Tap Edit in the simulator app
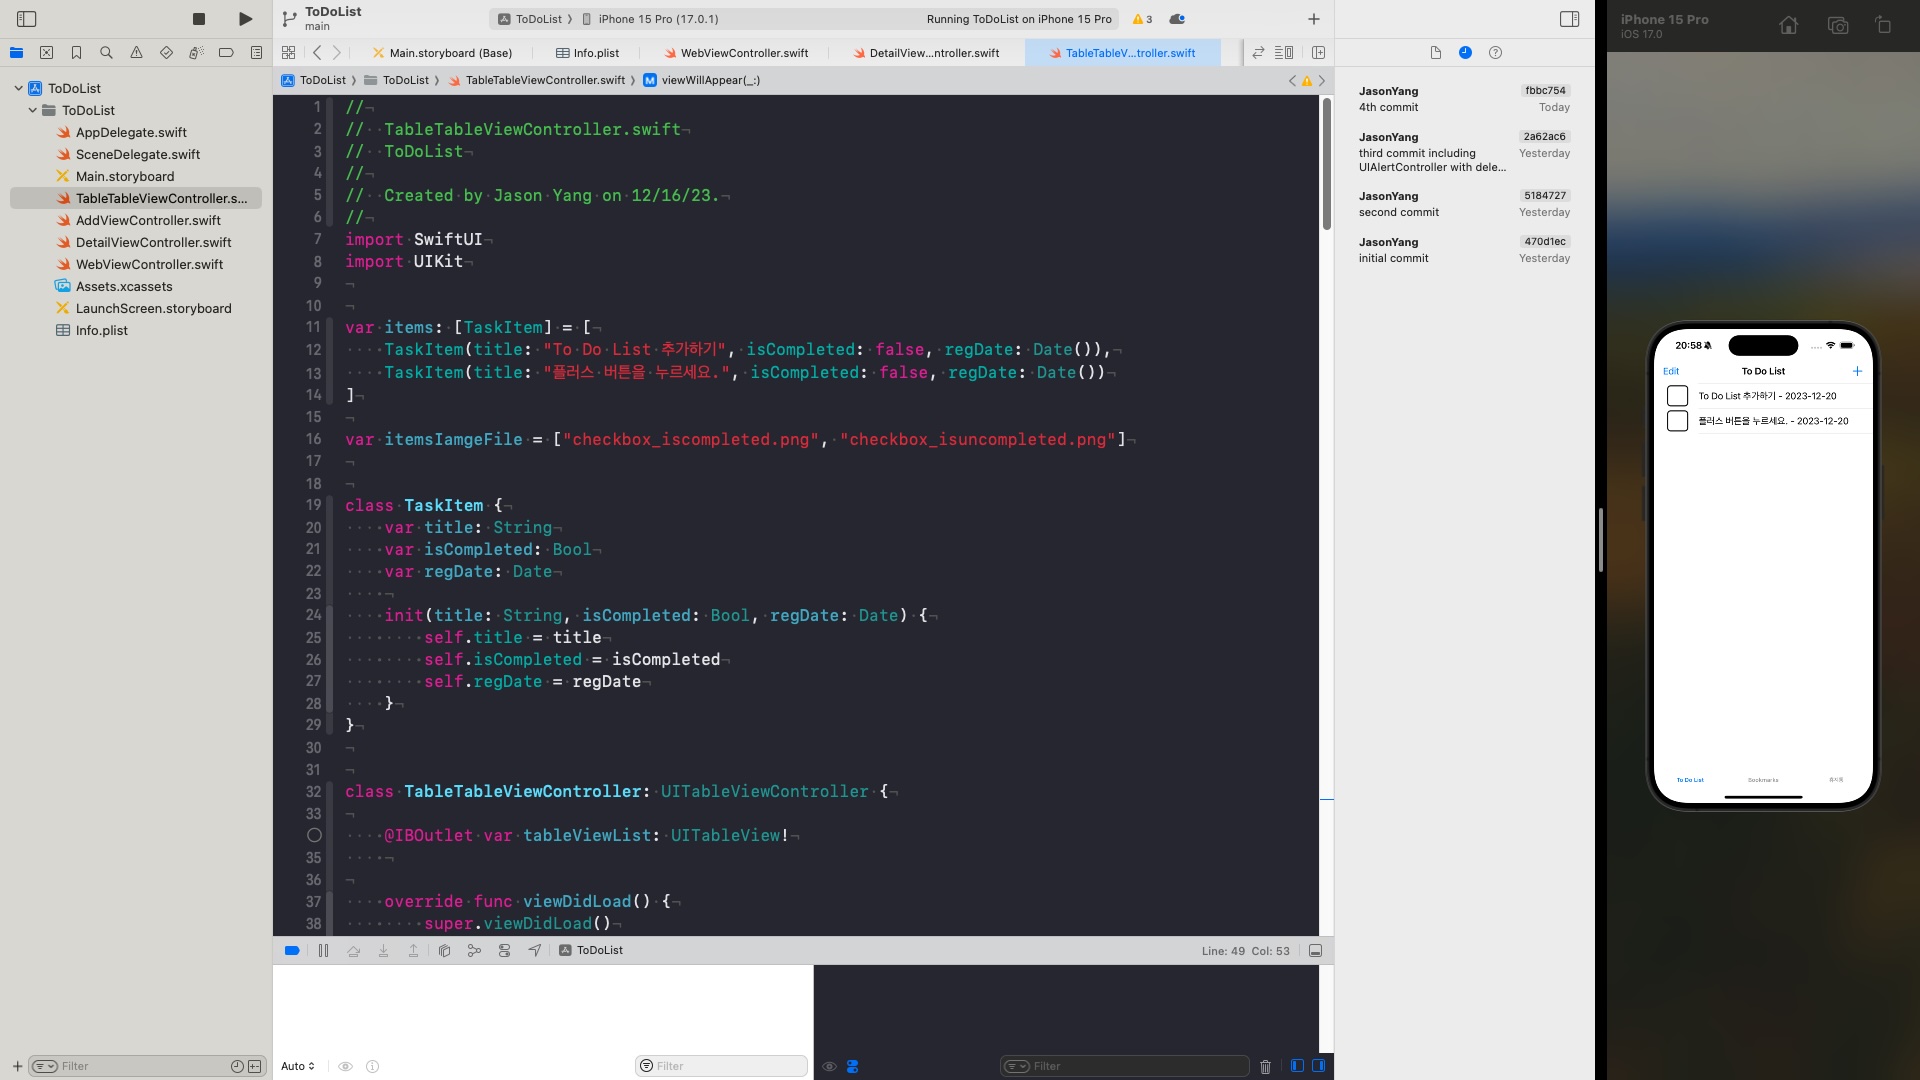The width and height of the screenshot is (1920, 1080). [1671, 371]
